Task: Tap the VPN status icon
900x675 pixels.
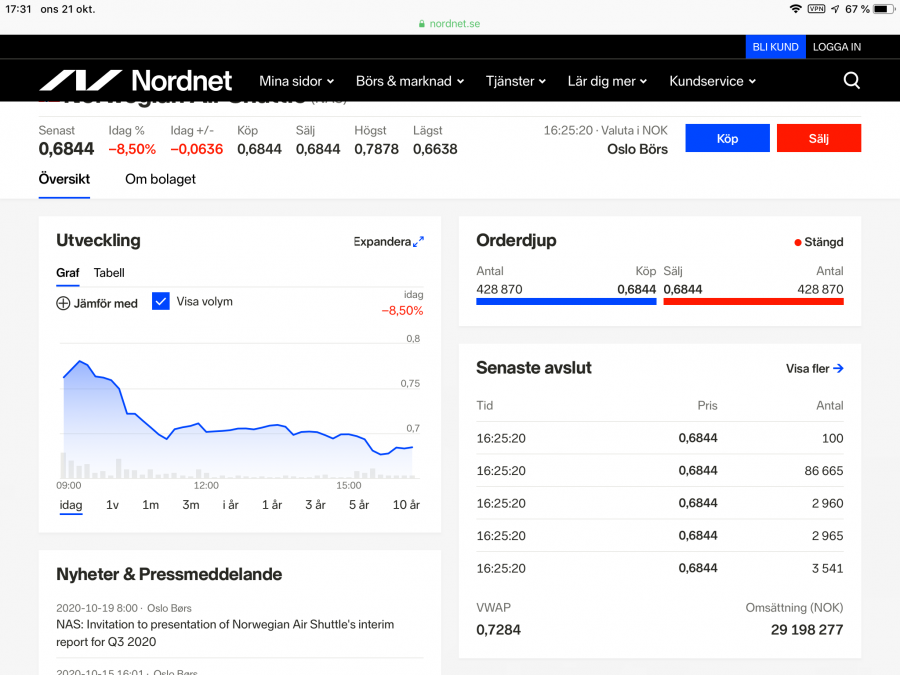Action: coord(816,9)
